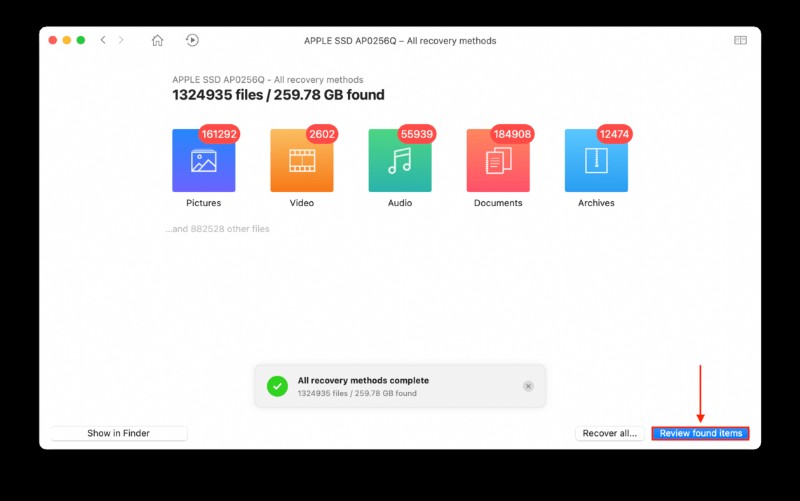Toggle the split view panel icon

[740, 40]
